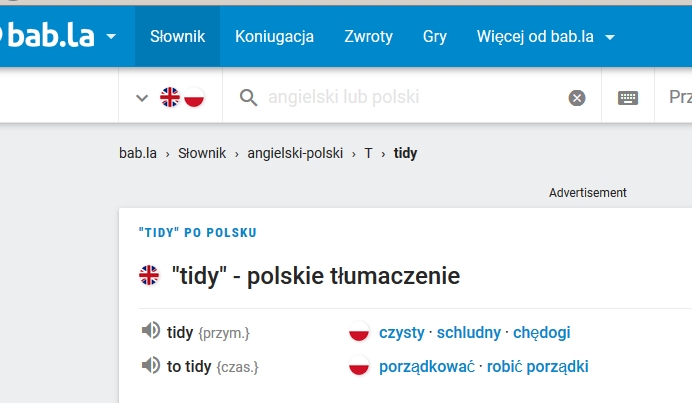Open the dropdown arrow next to bab.la logo
The image size is (692, 403).
110,37
